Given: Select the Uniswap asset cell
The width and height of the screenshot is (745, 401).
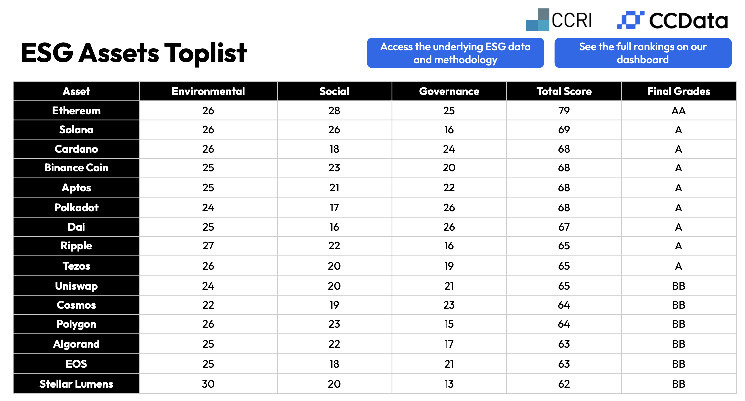Looking at the screenshot, I should pos(76,285).
